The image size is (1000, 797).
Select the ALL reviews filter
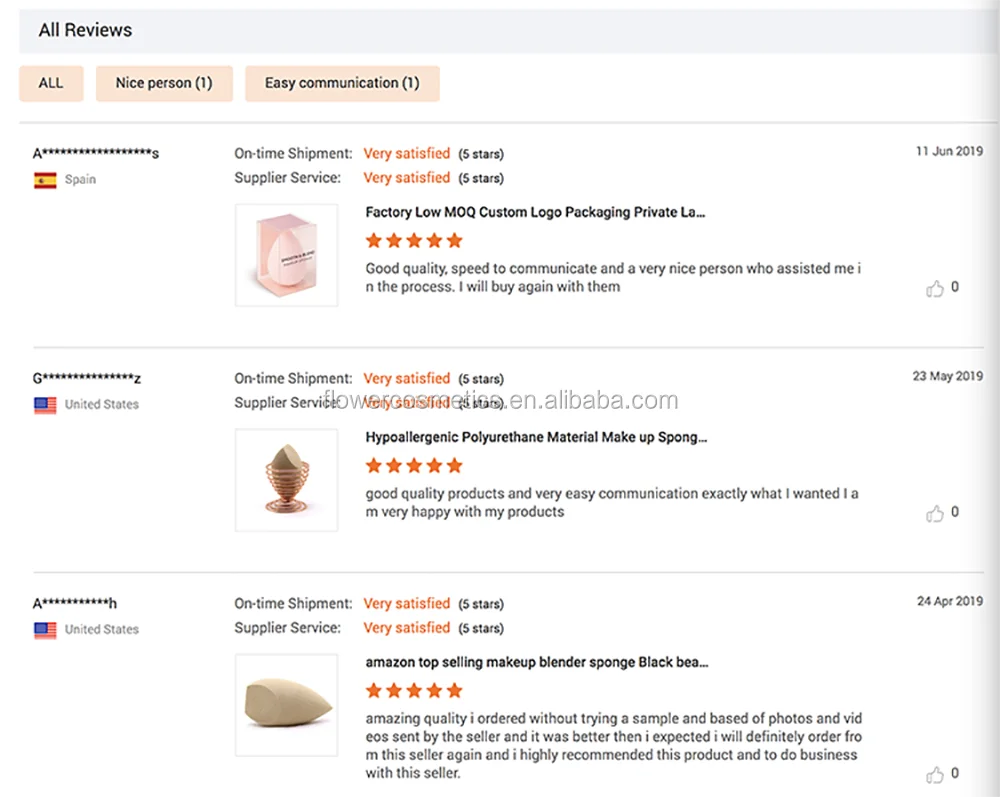click(51, 83)
